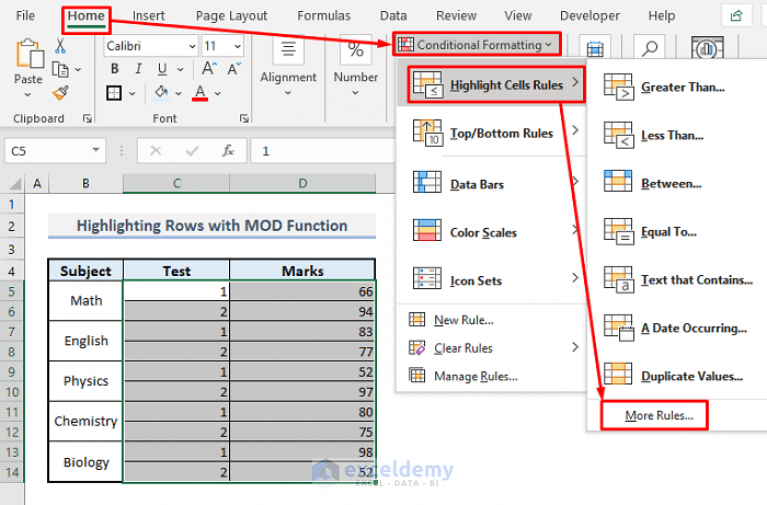This screenshot has height=505, width=767.
Task: Open the Font dialog launcher
Action: pyautogui.click(x=244, y=118)
